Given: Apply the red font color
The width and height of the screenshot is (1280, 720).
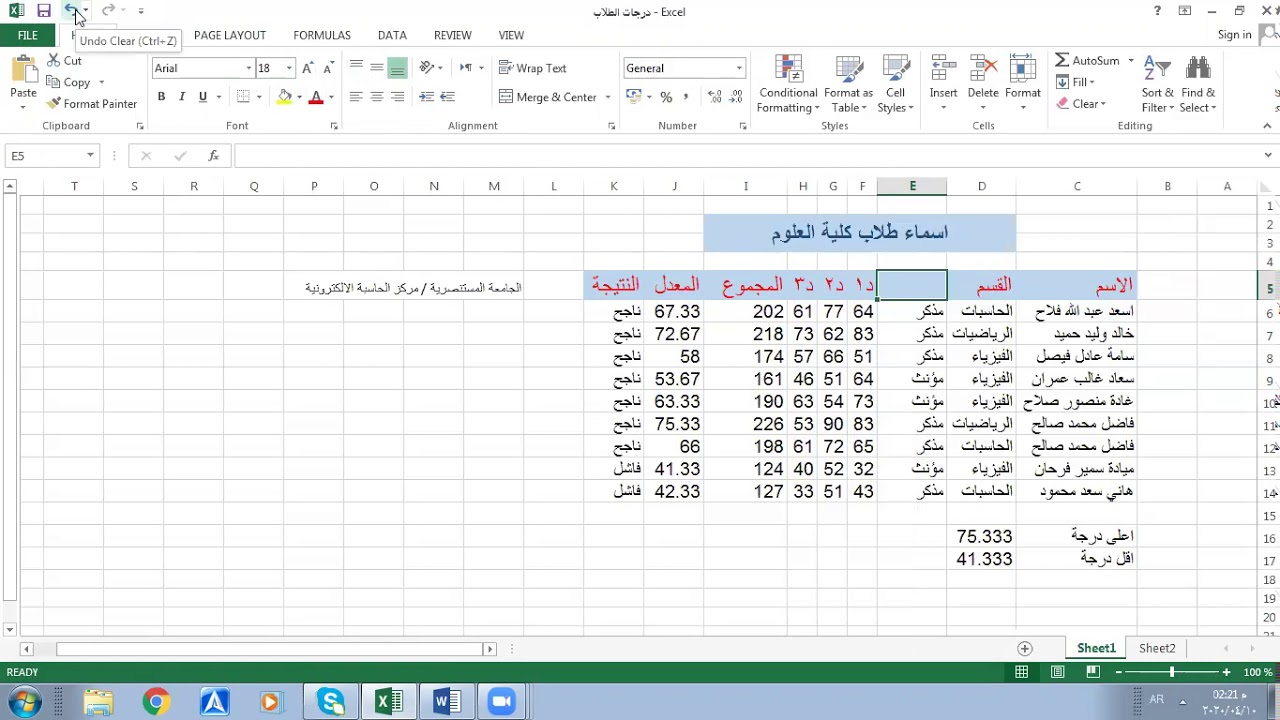Looking at the screenshot, I should pos(316,97).
